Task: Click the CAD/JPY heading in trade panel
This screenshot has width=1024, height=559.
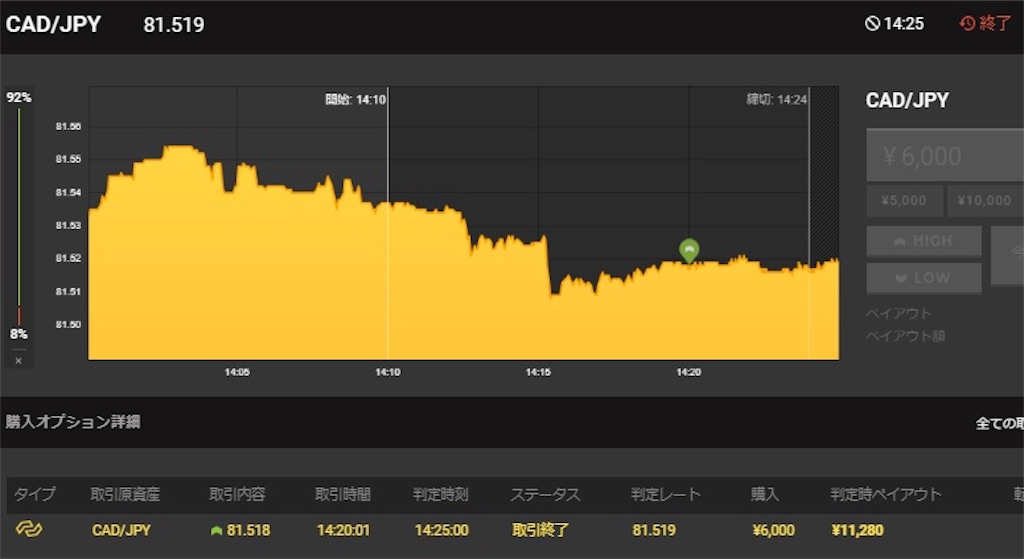Action: coord(907,100)
